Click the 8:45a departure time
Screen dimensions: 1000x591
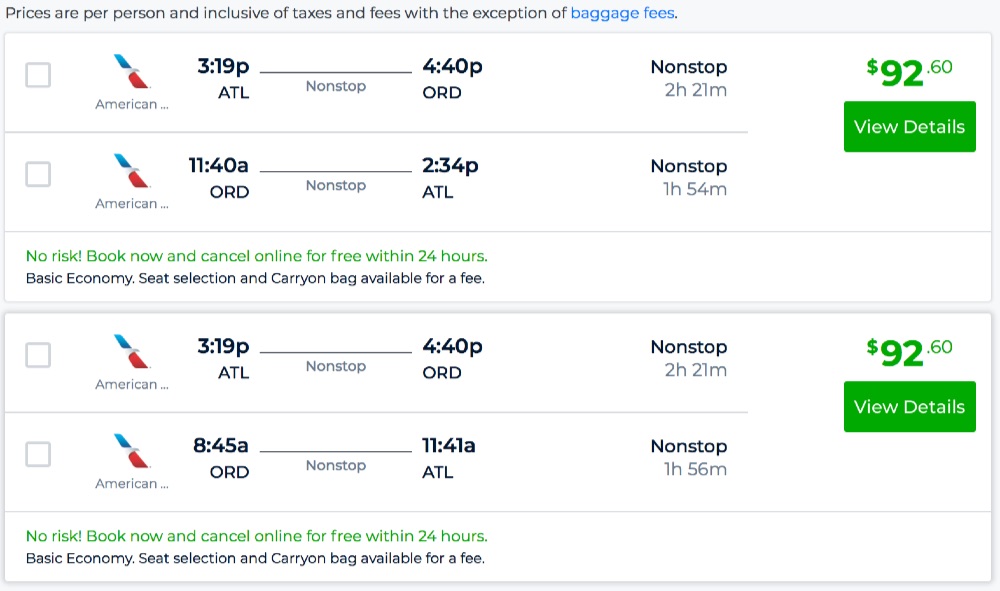click(x=221, y=445)
